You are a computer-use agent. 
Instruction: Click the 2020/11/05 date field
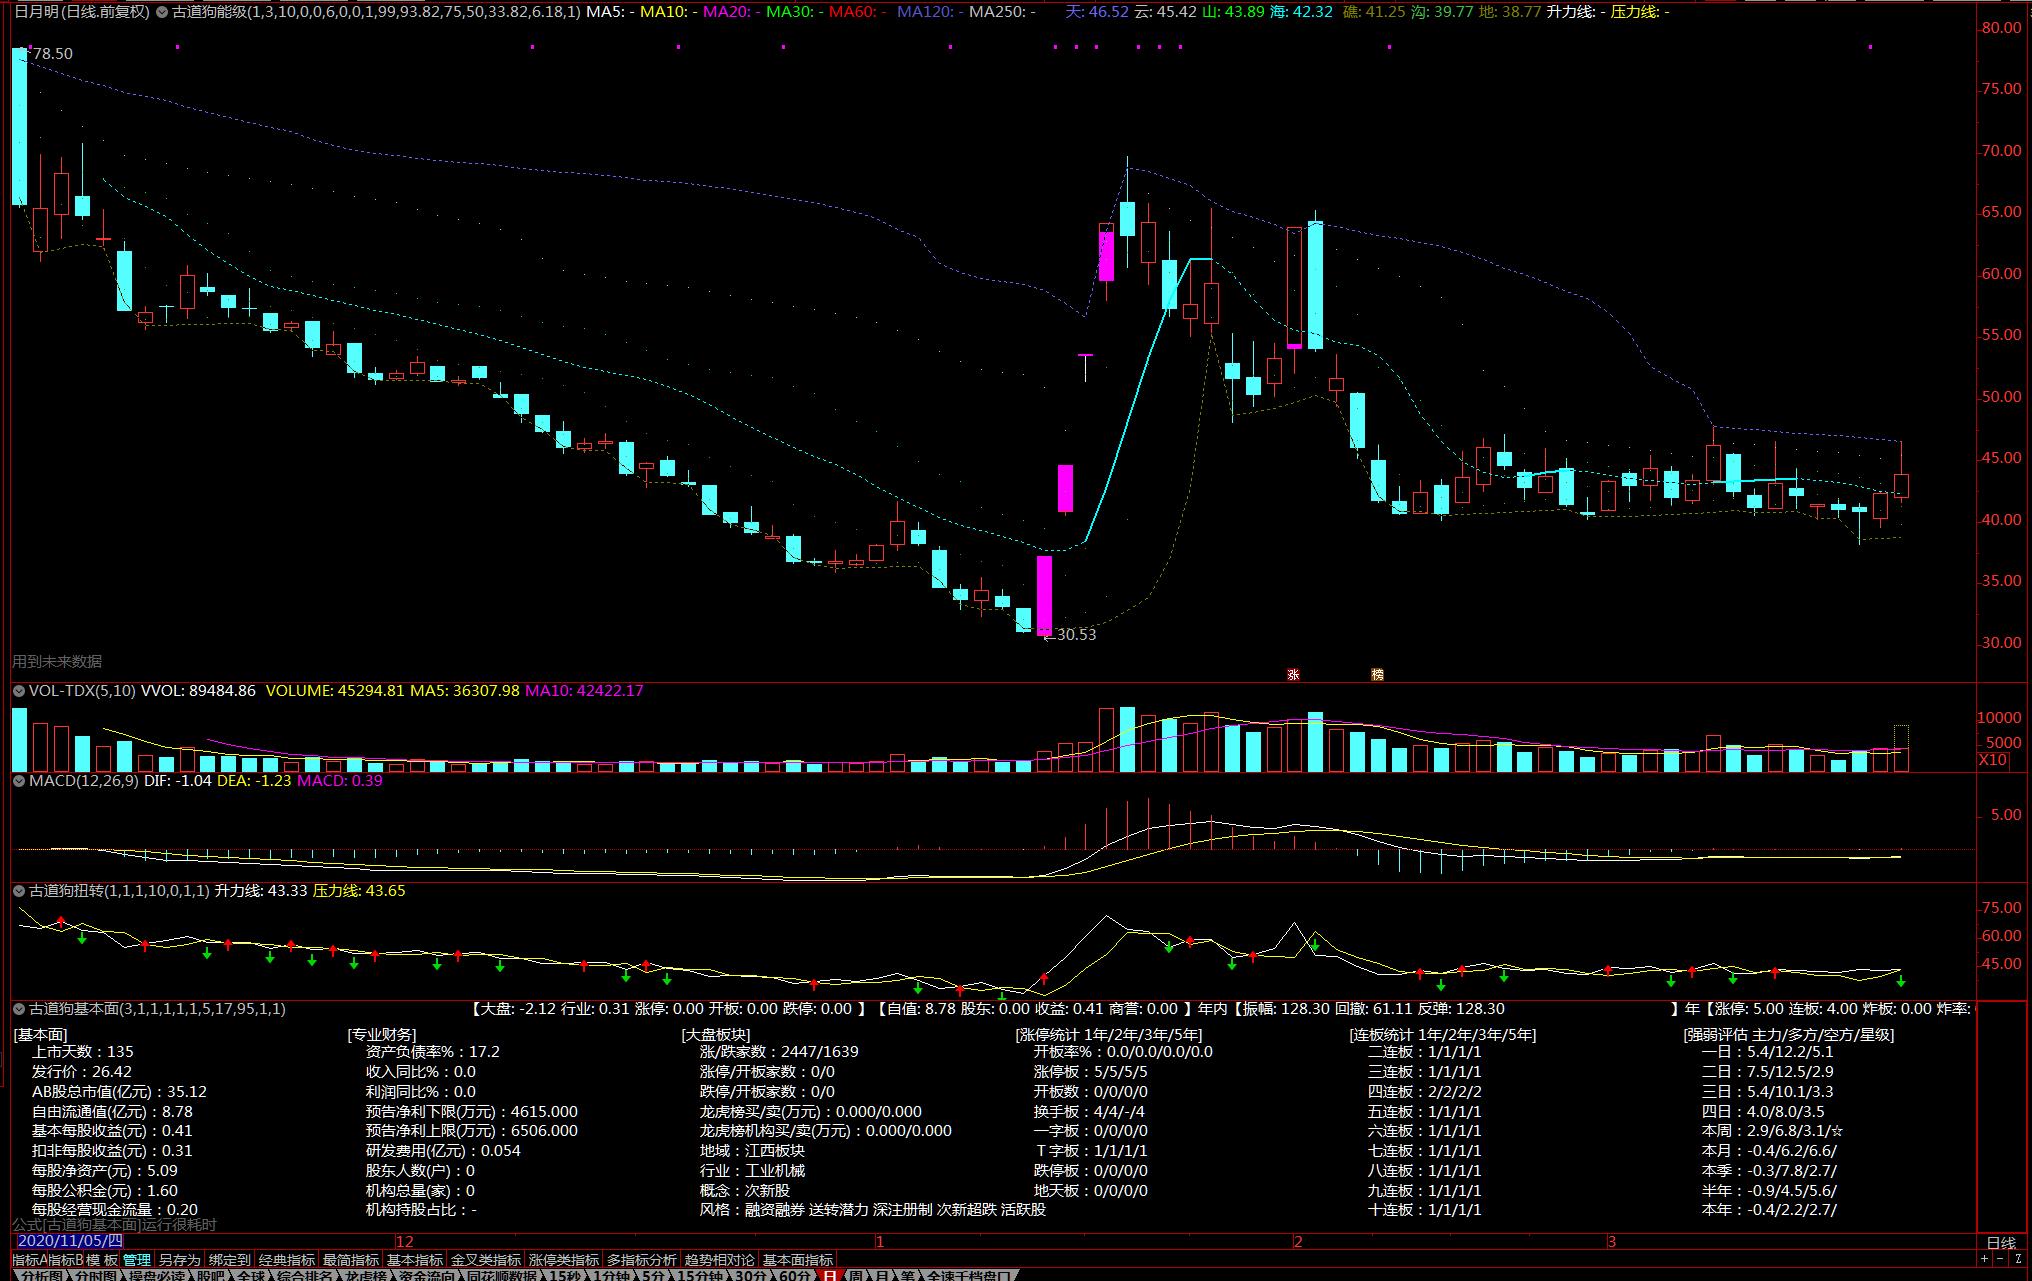tap(70, 1241)
